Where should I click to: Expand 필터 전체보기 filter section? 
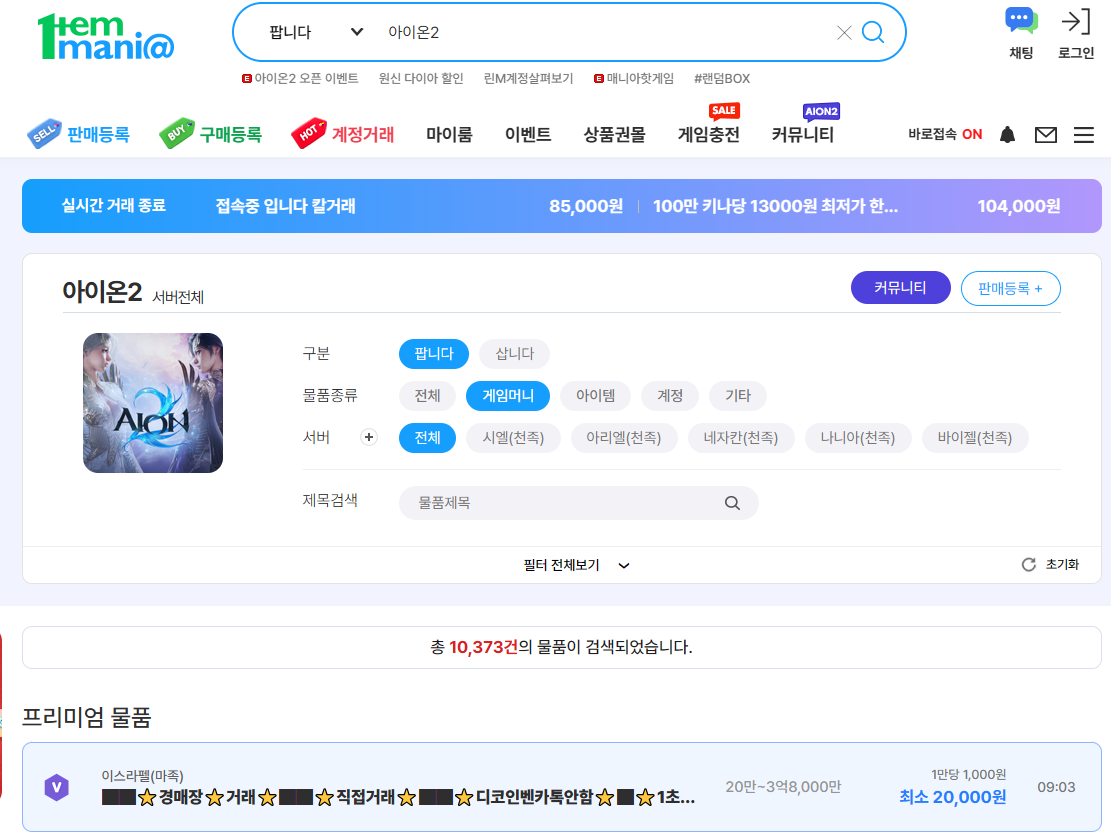coord(576,565)
